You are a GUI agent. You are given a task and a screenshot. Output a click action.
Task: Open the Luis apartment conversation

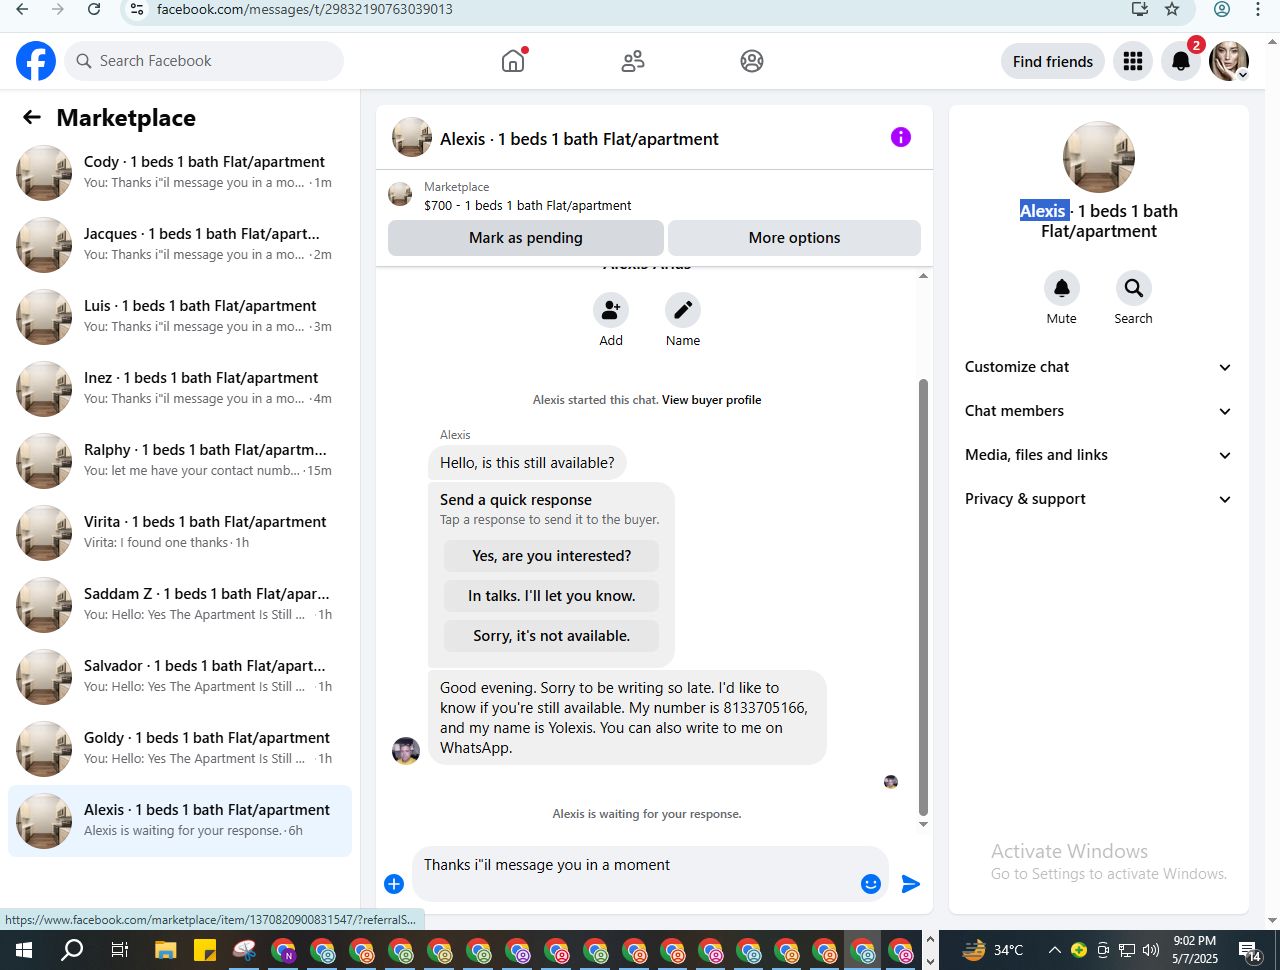tap(180, 317)
